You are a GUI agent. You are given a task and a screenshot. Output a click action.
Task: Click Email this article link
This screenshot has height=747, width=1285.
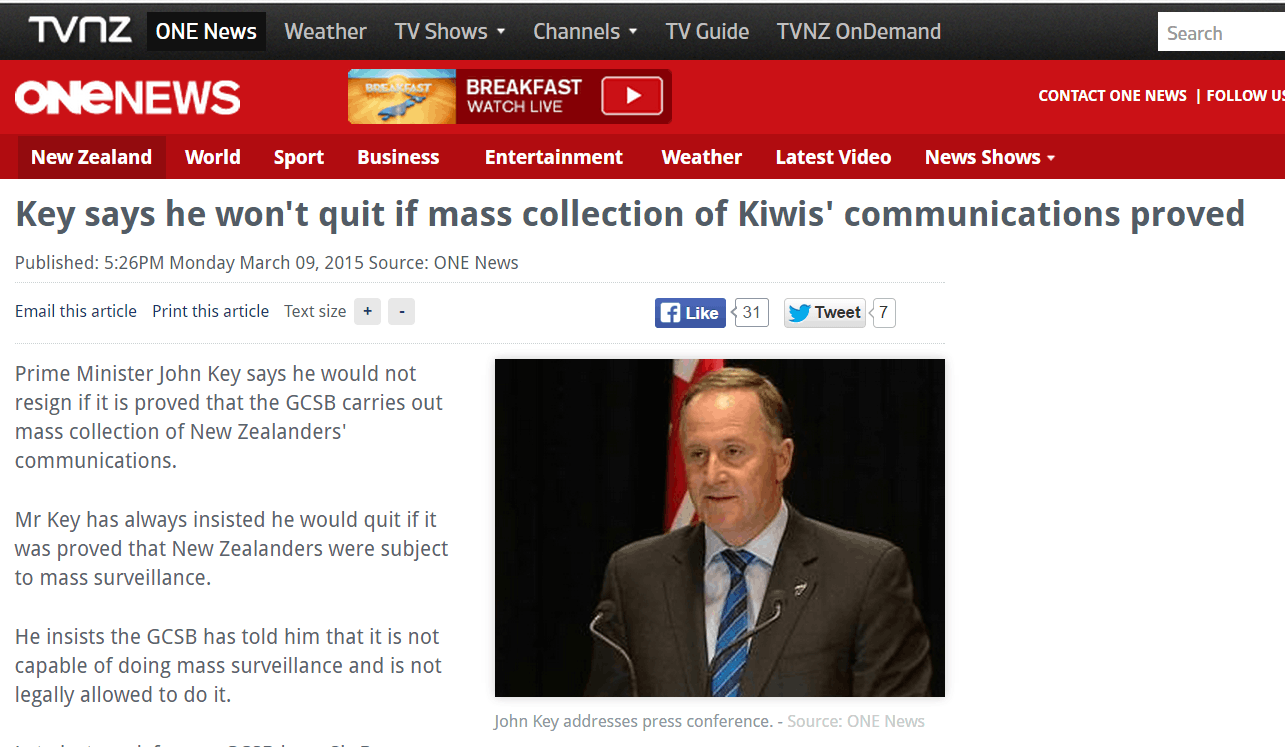(x=76, y=311)
